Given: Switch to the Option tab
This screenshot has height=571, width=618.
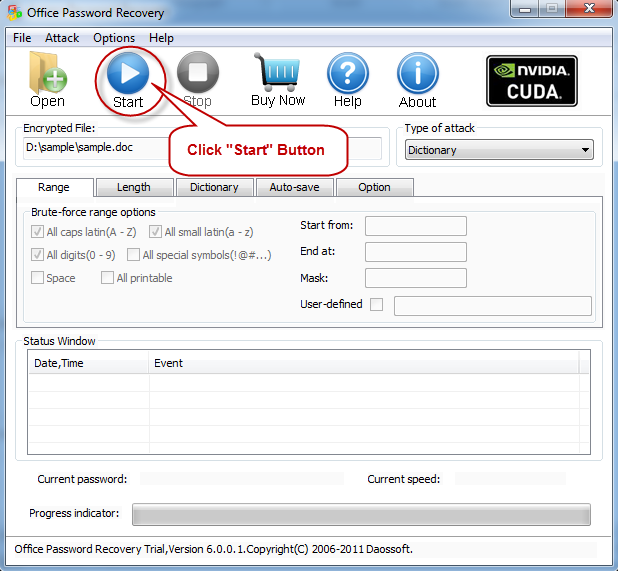Looking at the screenshot, I should click(374, 187).
